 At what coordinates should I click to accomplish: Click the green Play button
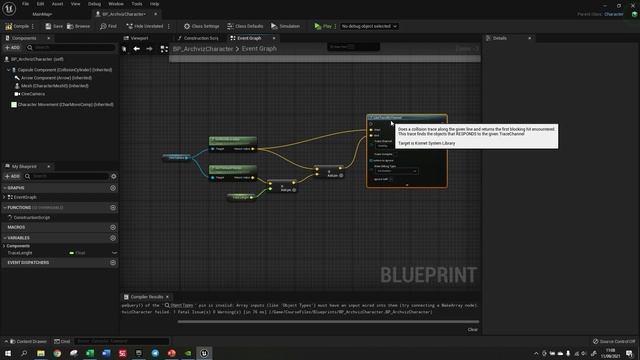(x=323, y=26)
